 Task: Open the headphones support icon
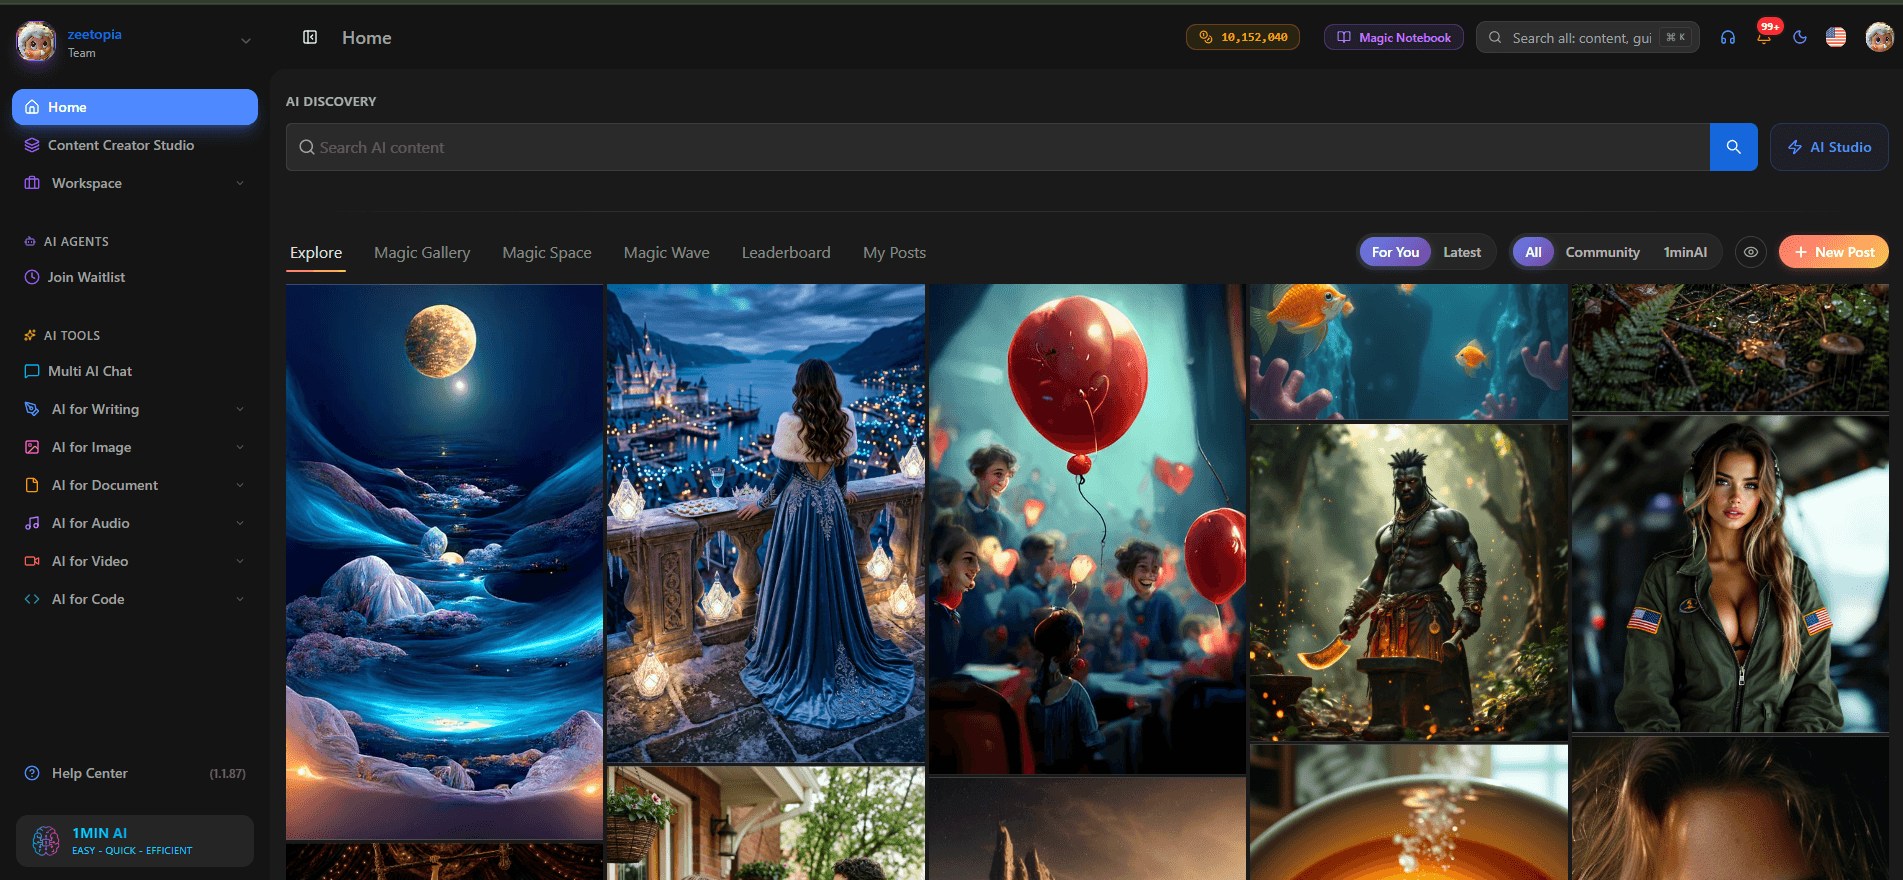click(x=1728, y=38)
